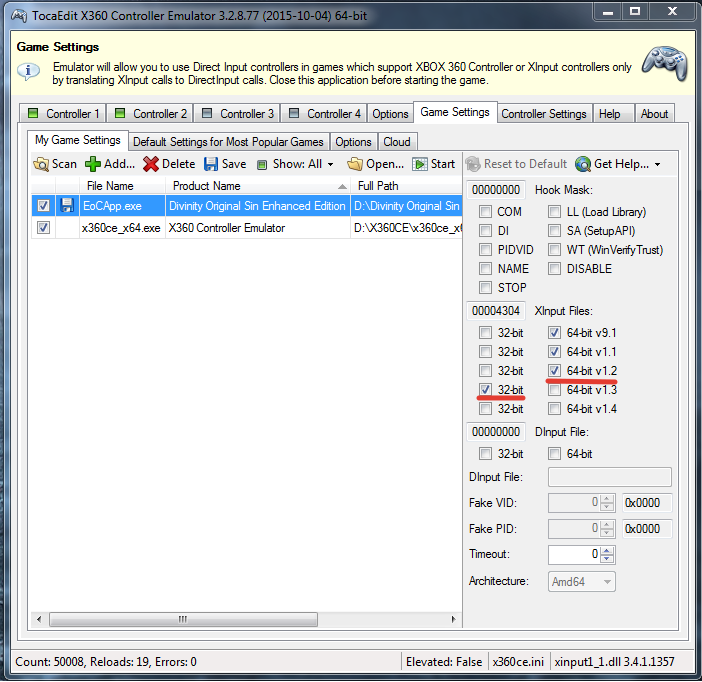
Task: Sort by Product Name column header
Action: point(258,186)
